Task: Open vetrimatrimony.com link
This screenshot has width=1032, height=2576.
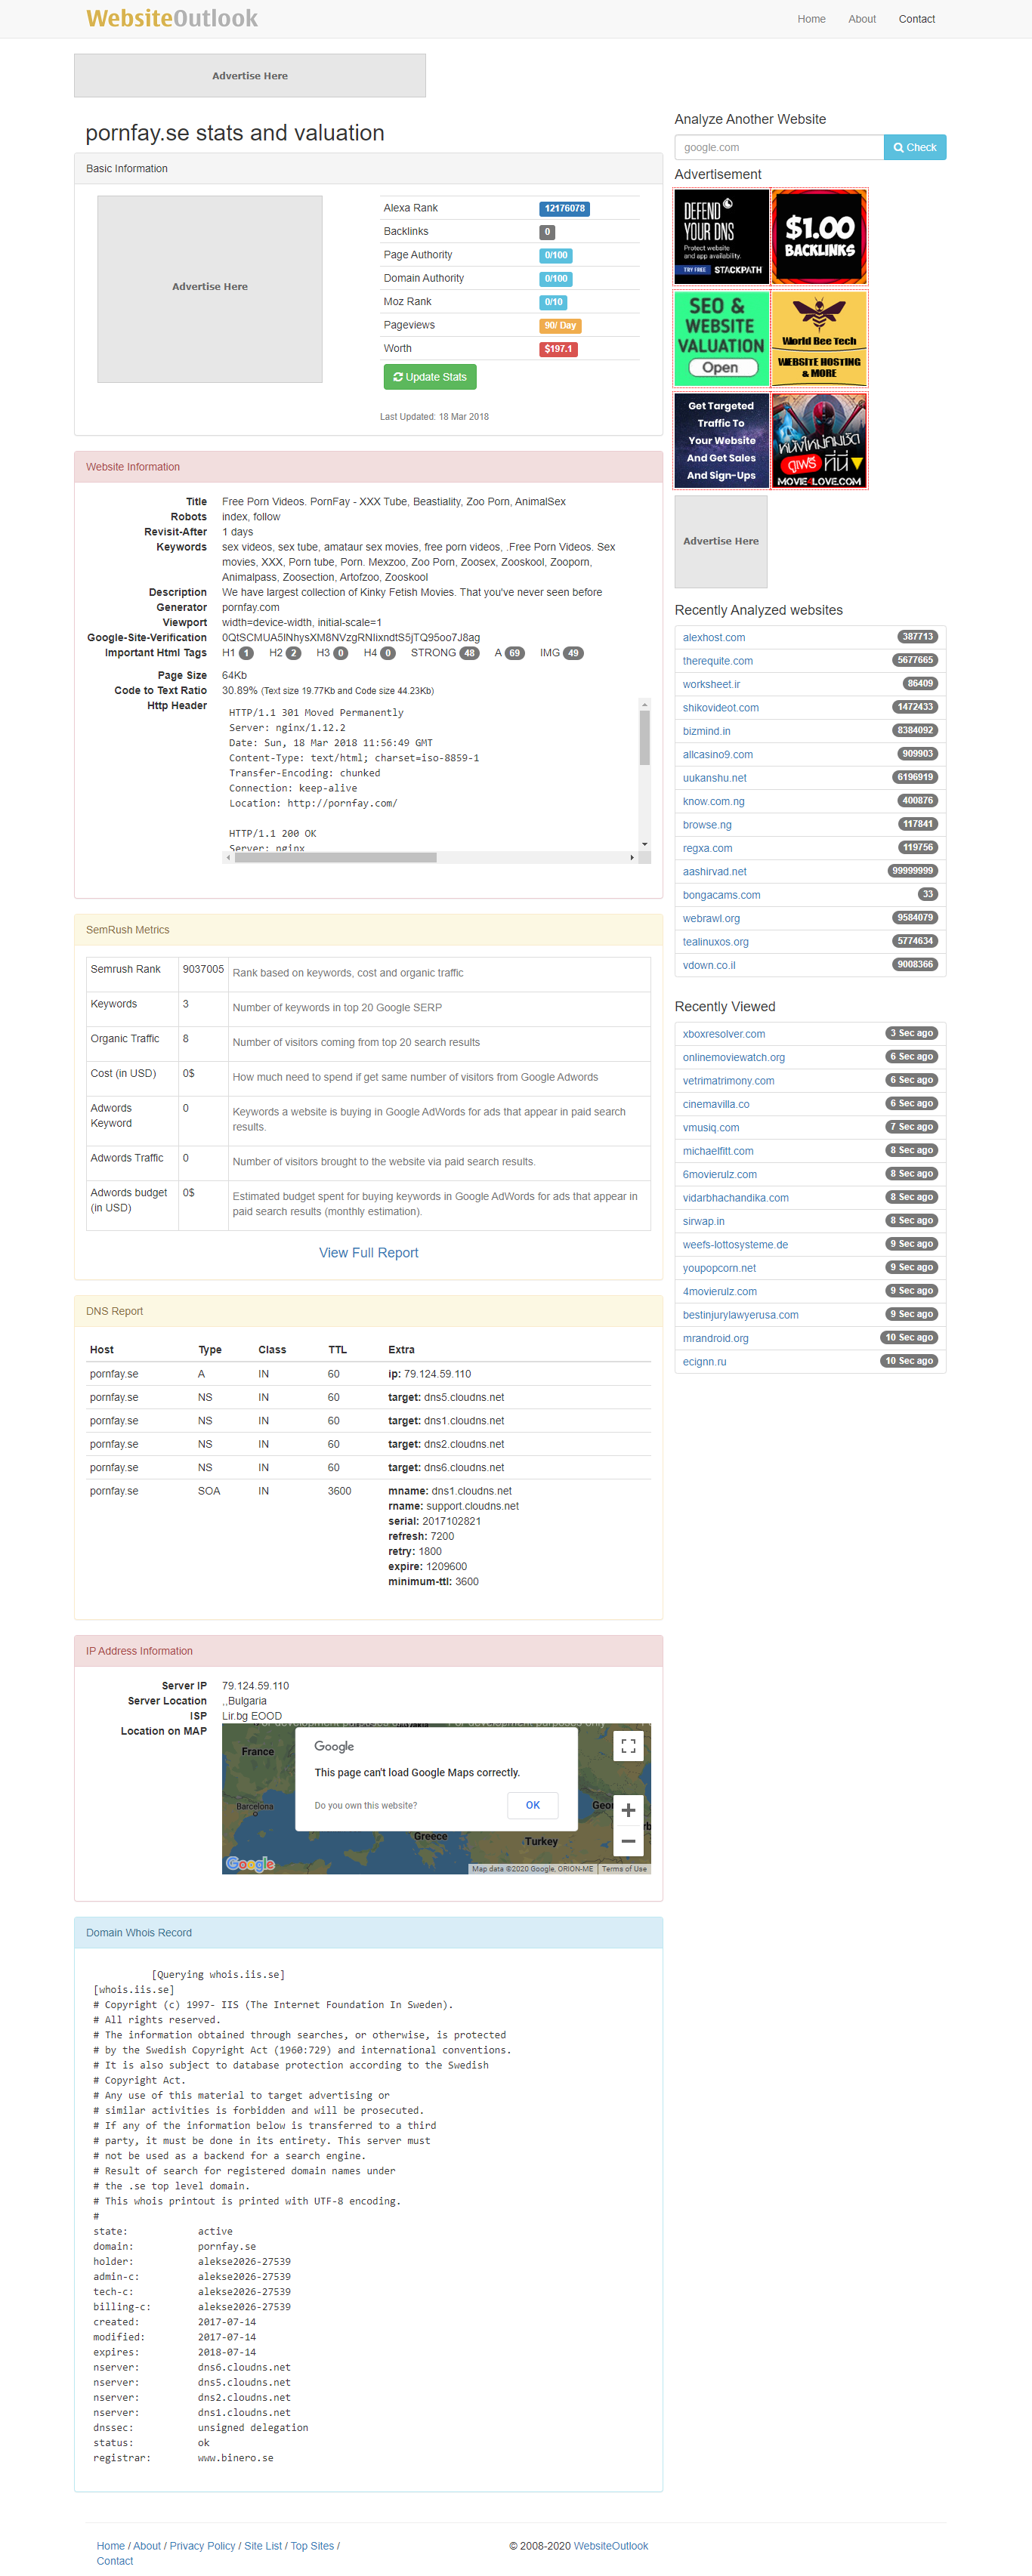Action: point(729,1081)
